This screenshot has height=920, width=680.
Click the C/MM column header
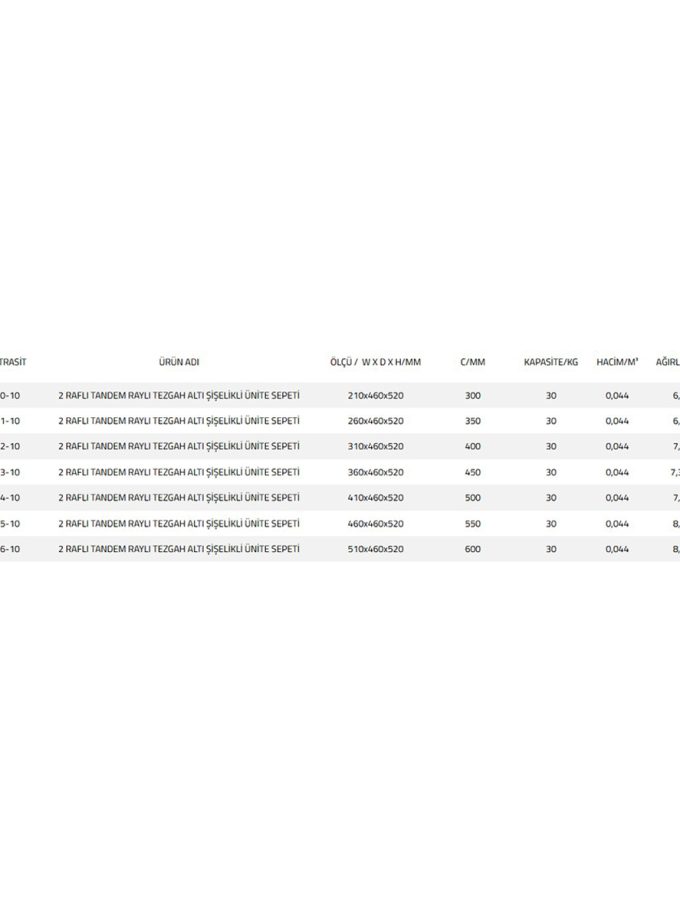472,361
